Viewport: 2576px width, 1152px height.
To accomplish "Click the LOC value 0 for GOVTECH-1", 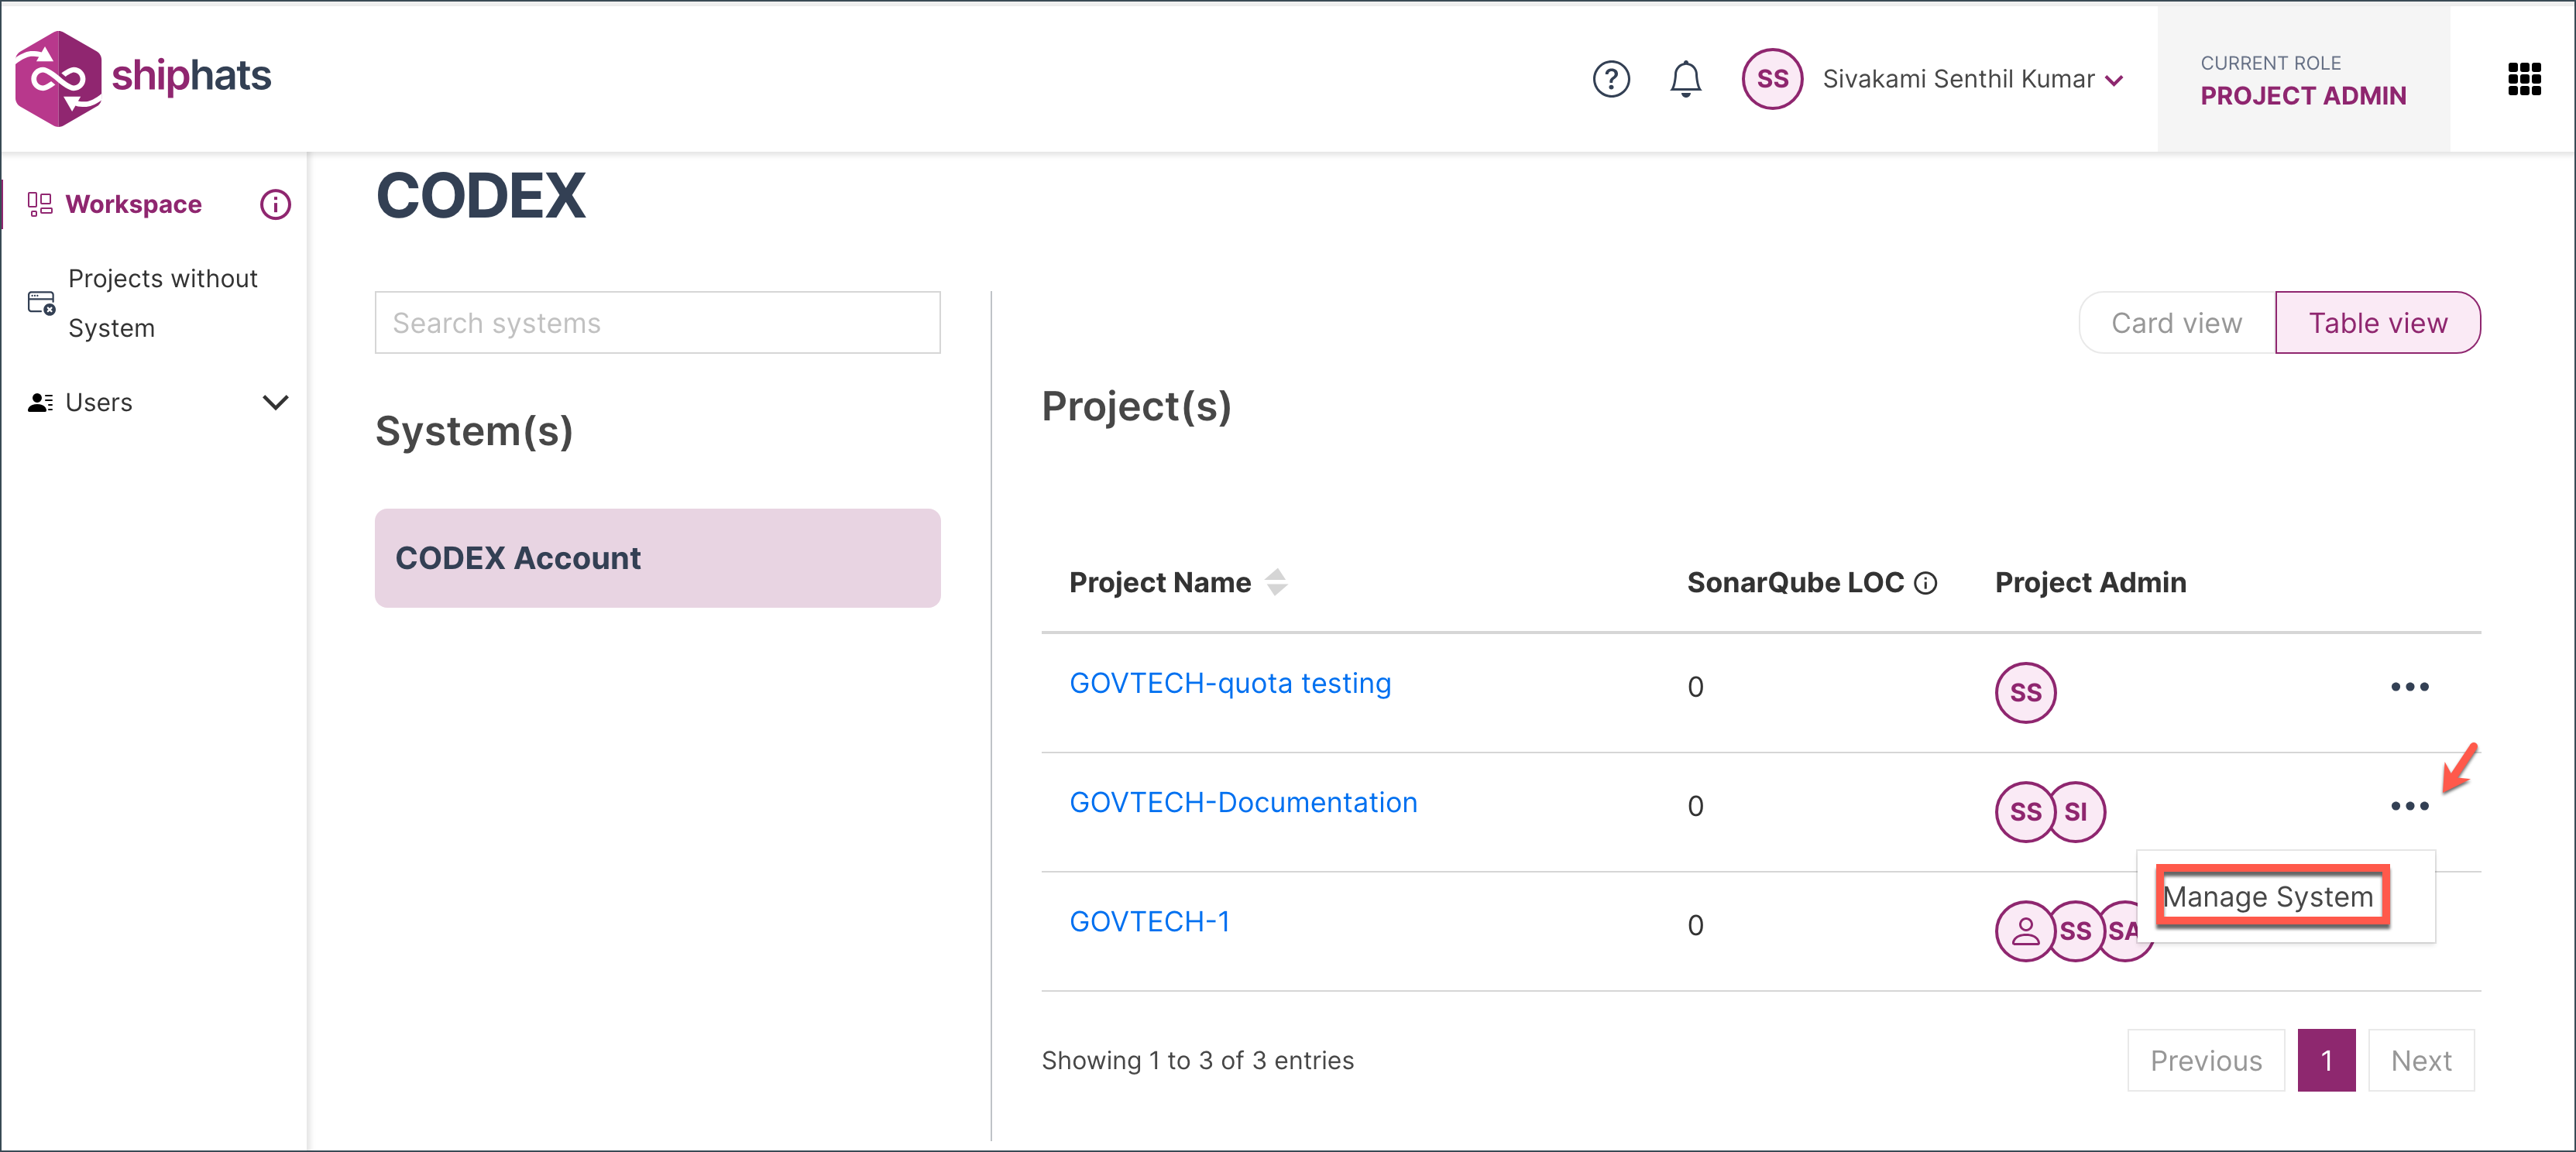I will click(x=1695, y=925).
